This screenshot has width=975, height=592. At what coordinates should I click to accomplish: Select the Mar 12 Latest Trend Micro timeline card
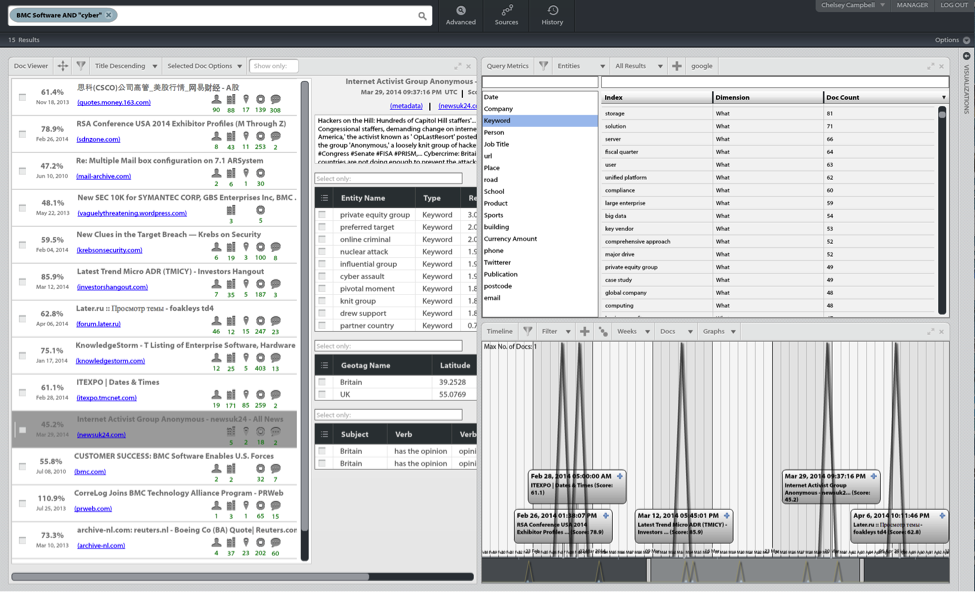pos(683,526)
